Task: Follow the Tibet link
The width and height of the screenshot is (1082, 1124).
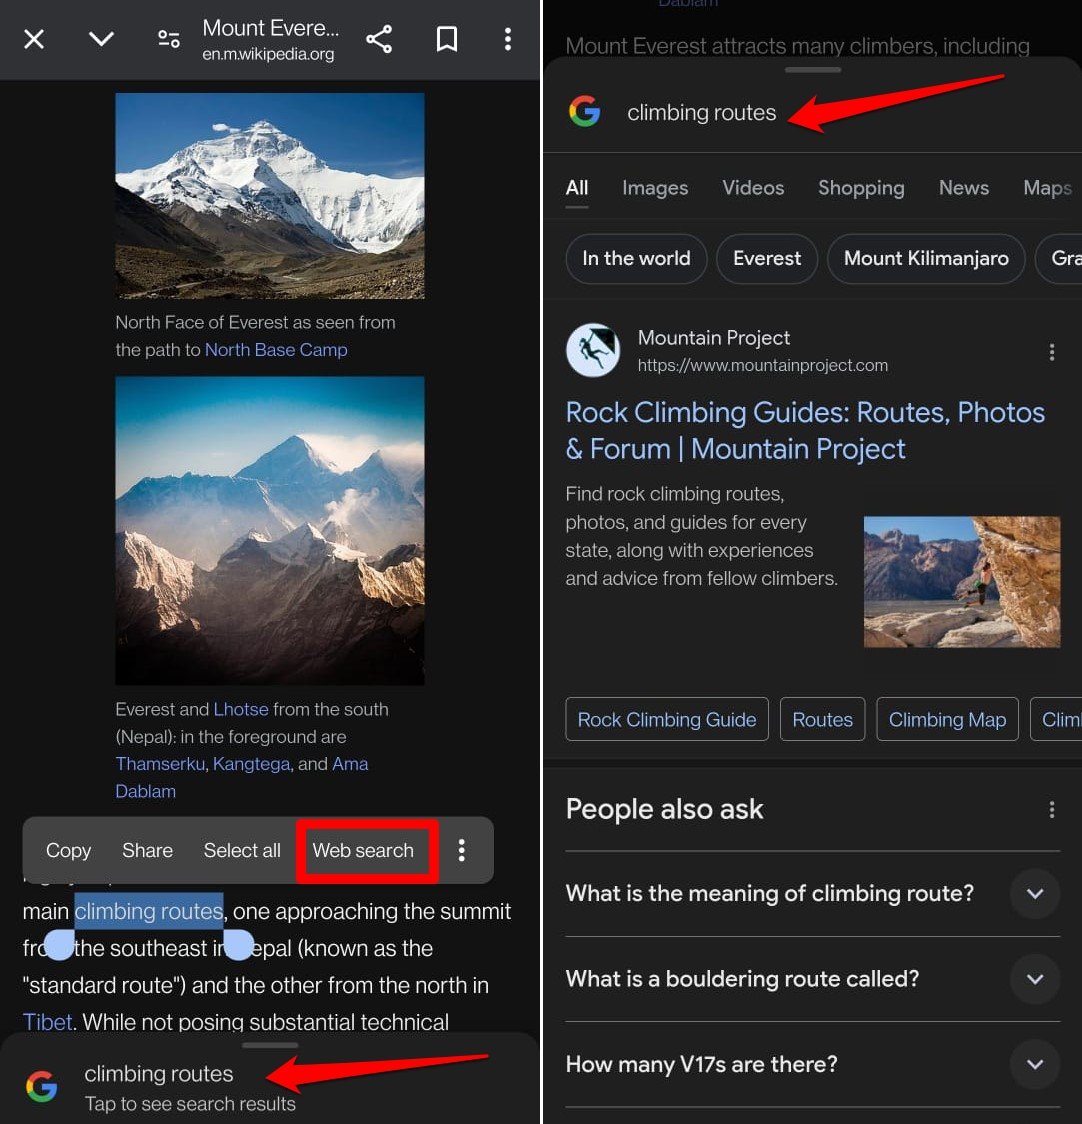Action: click(47, 1021)
